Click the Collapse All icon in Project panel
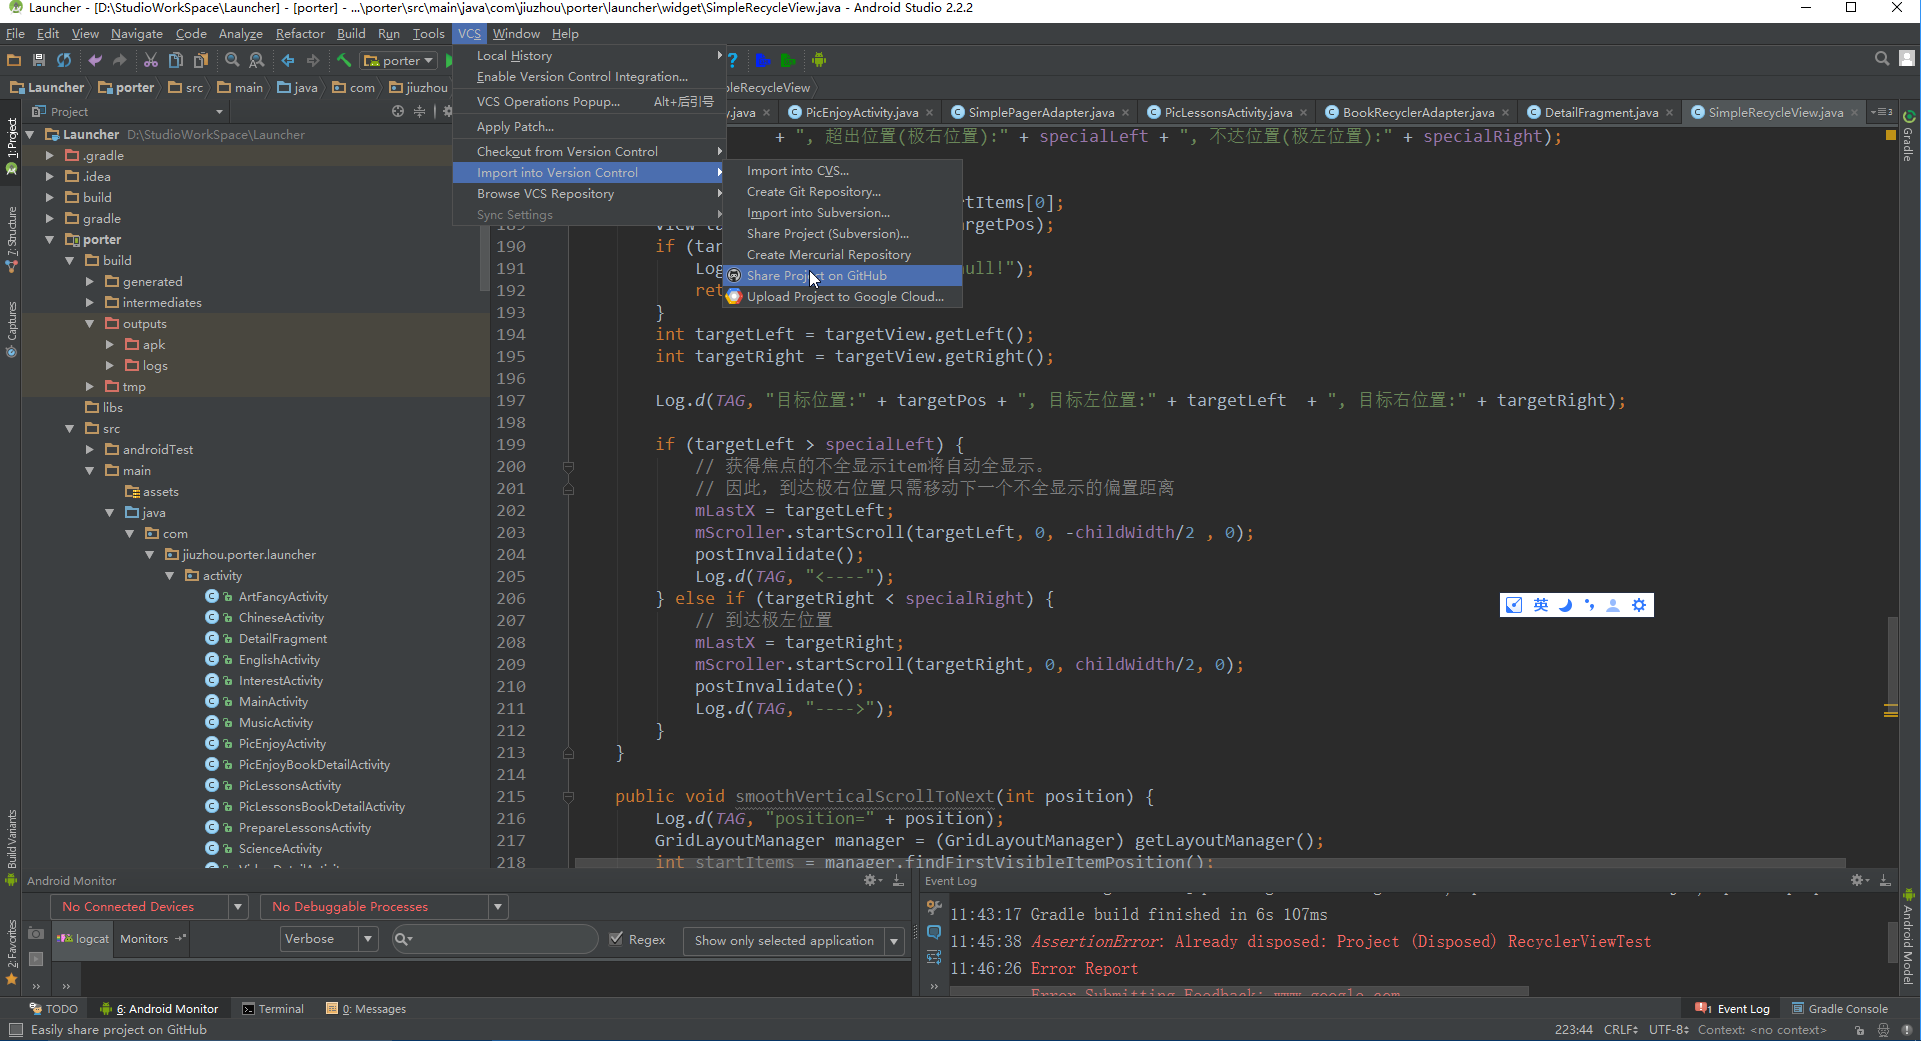 [x=420, y=111]
